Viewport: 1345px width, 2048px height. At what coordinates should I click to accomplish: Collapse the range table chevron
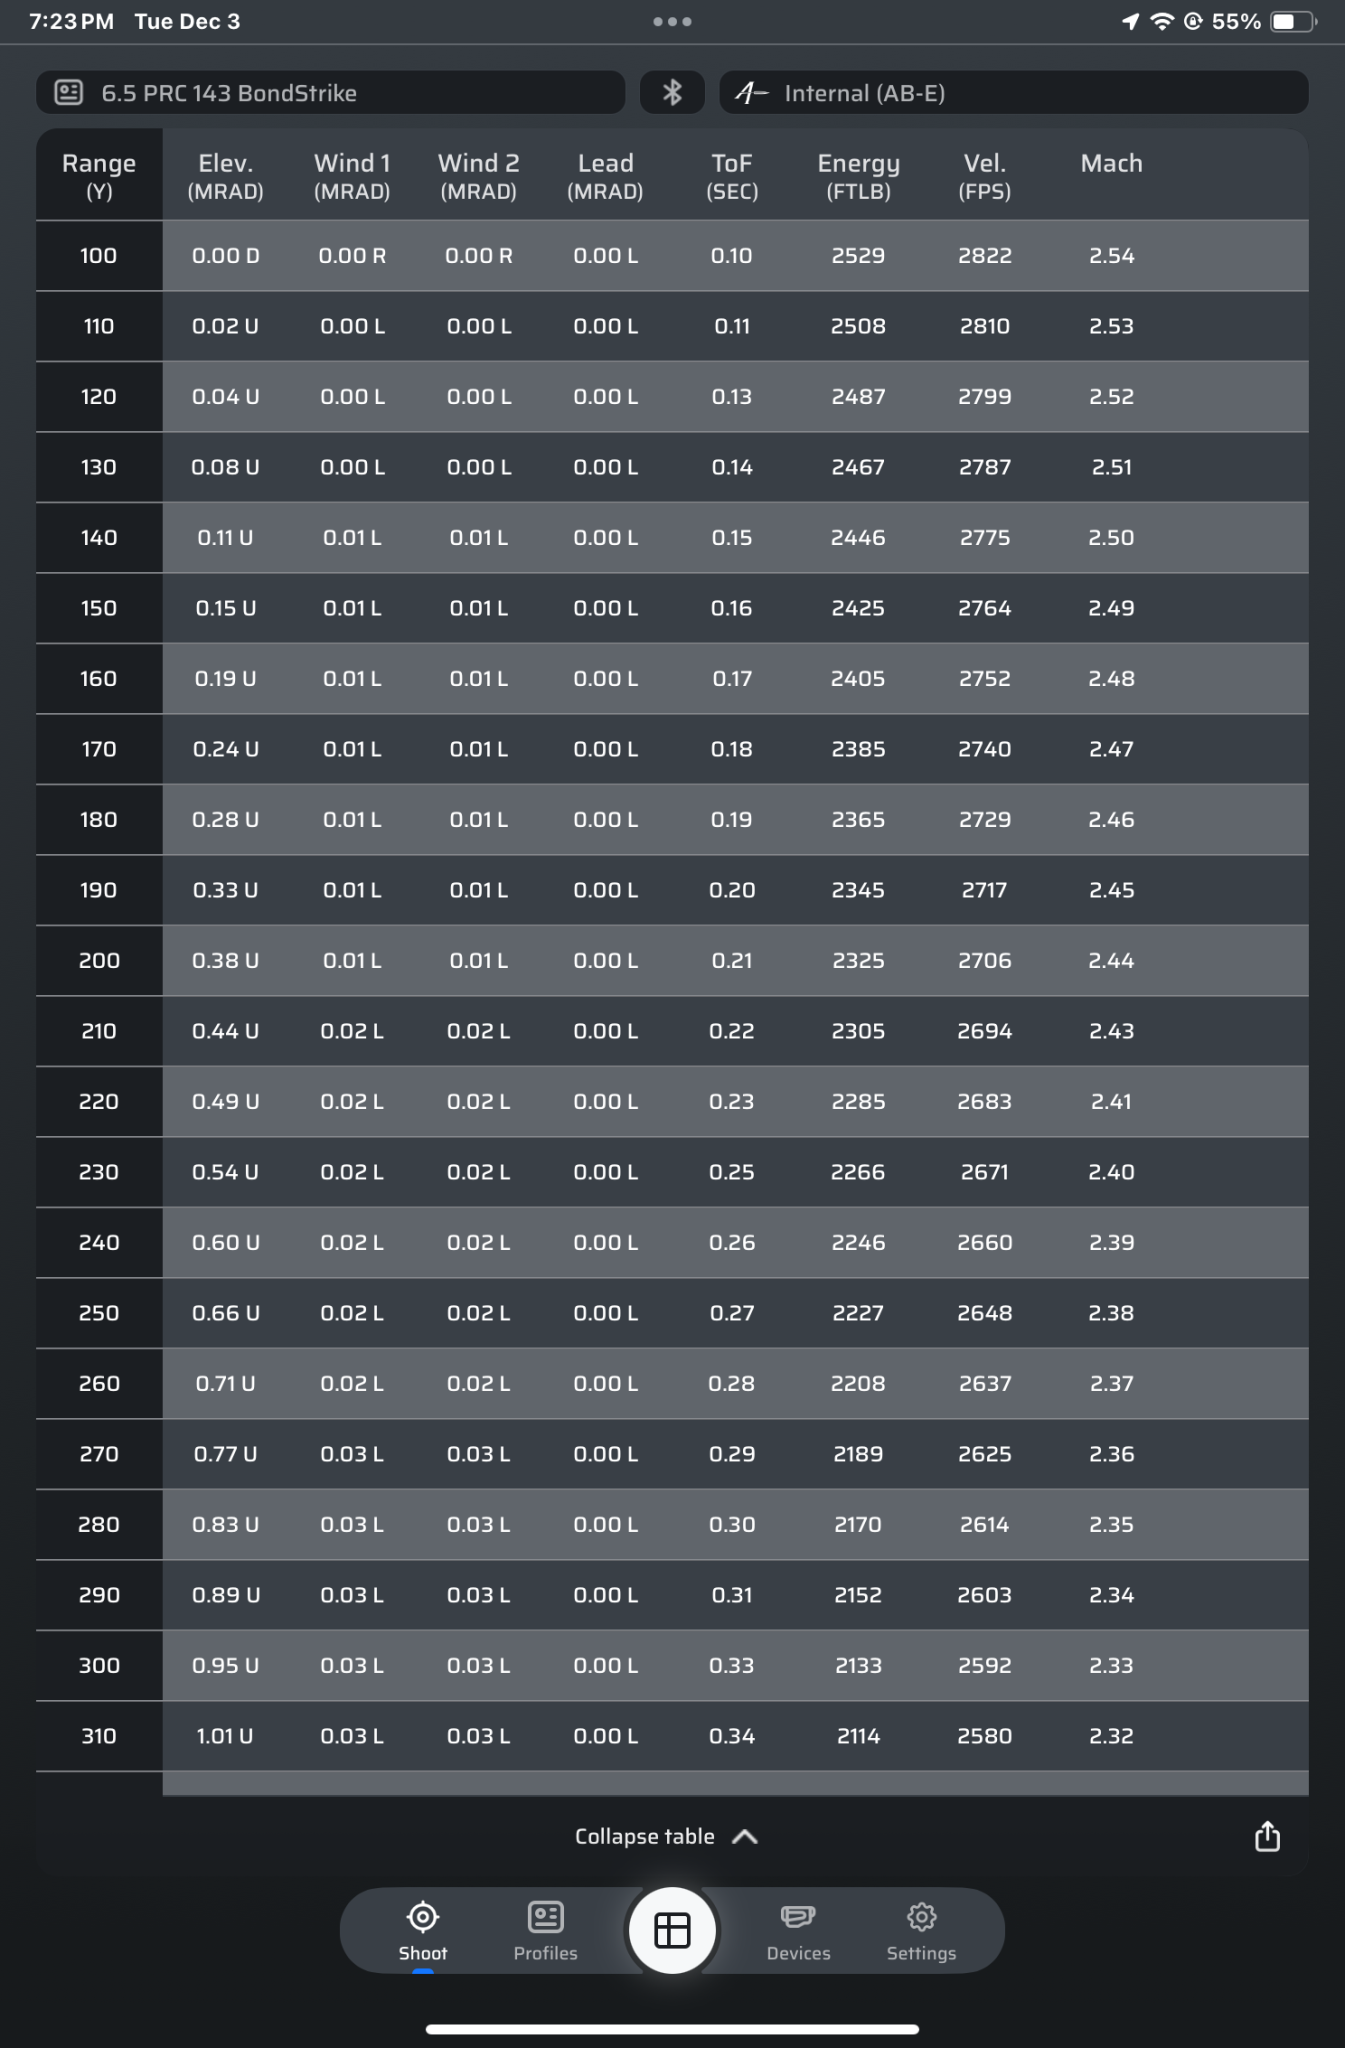[x=745, y=1837]
